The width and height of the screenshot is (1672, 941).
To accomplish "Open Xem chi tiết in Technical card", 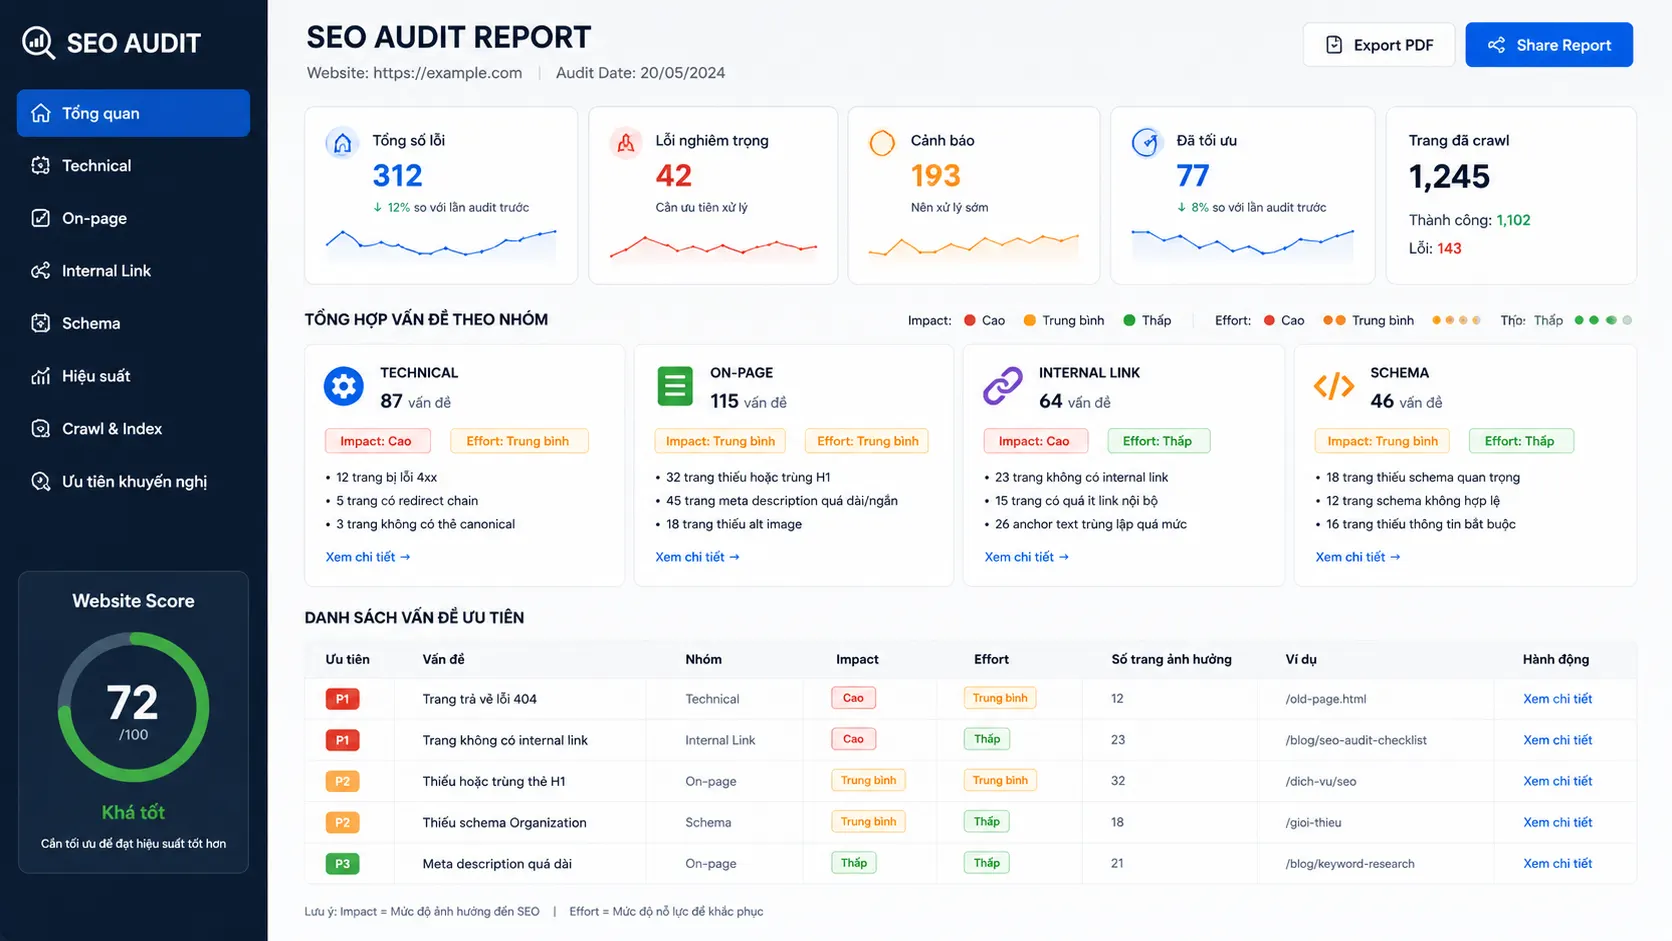I will (x=368, y=557).
